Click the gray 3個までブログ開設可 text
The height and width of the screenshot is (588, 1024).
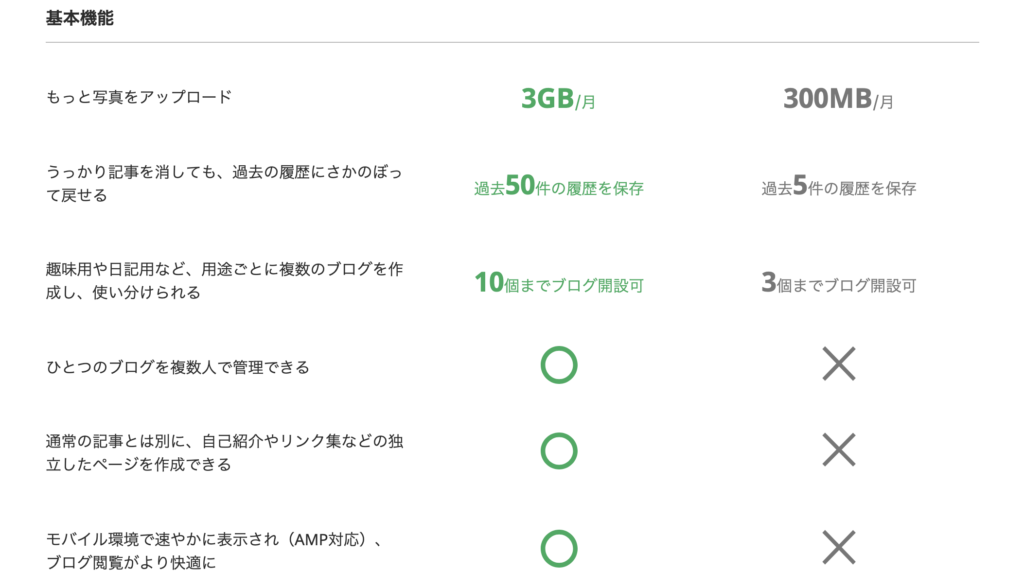[x=838, y=284]
